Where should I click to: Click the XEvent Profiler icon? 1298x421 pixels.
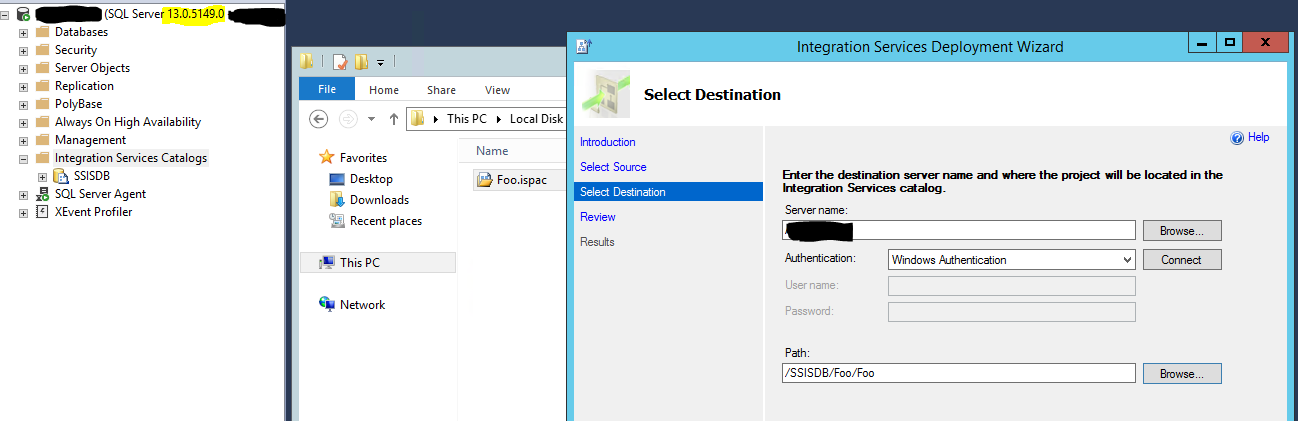click(x=42, y=212)
